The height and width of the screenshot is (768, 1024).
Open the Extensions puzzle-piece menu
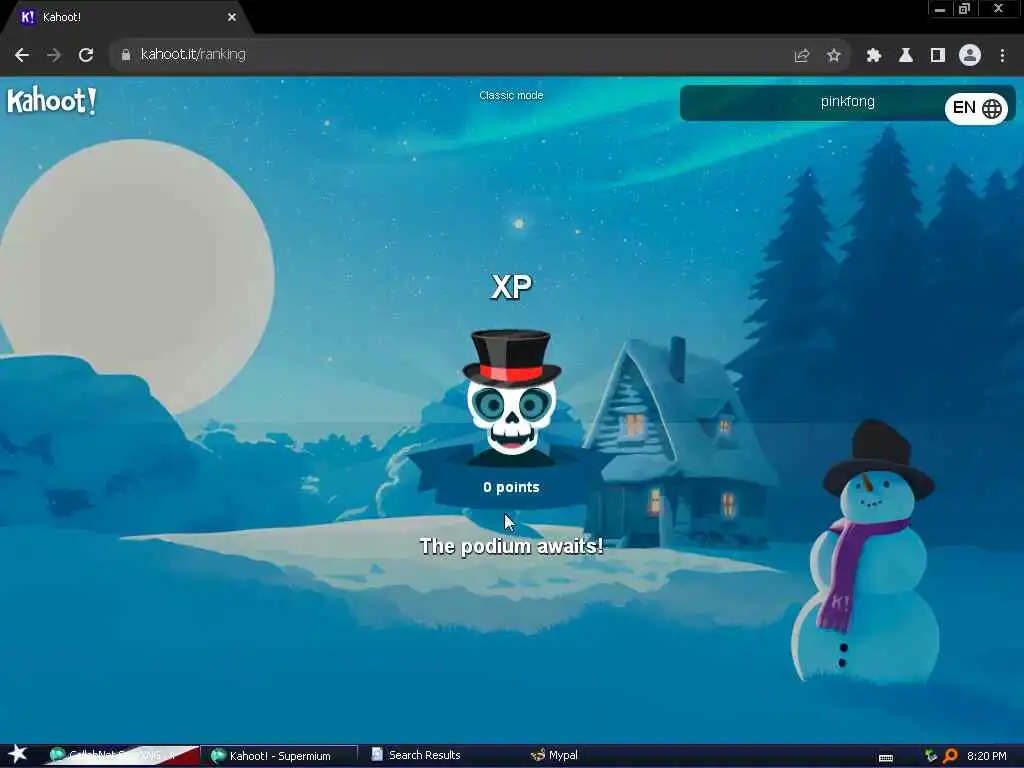click(874, 56)
